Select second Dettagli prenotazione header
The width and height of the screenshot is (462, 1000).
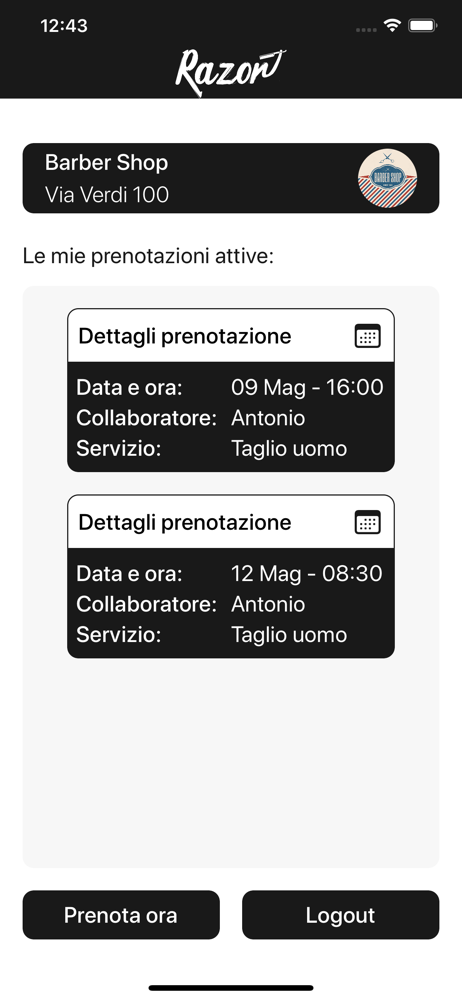(231, 522)
